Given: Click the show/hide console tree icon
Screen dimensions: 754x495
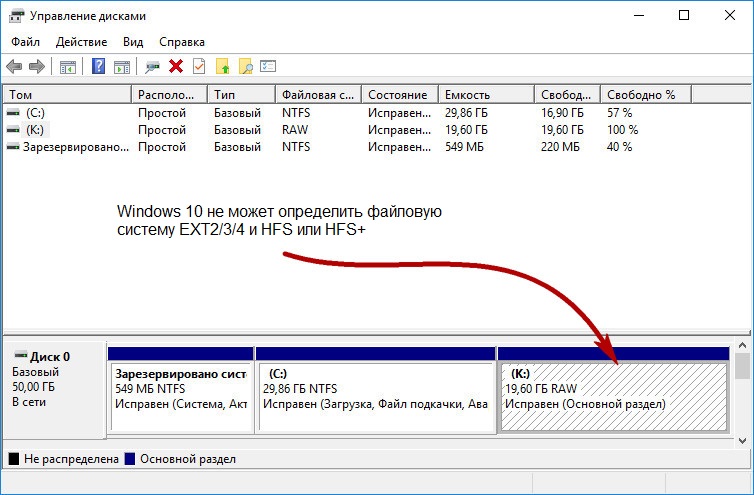Looking at the screenshot, I should coord(68,67).
